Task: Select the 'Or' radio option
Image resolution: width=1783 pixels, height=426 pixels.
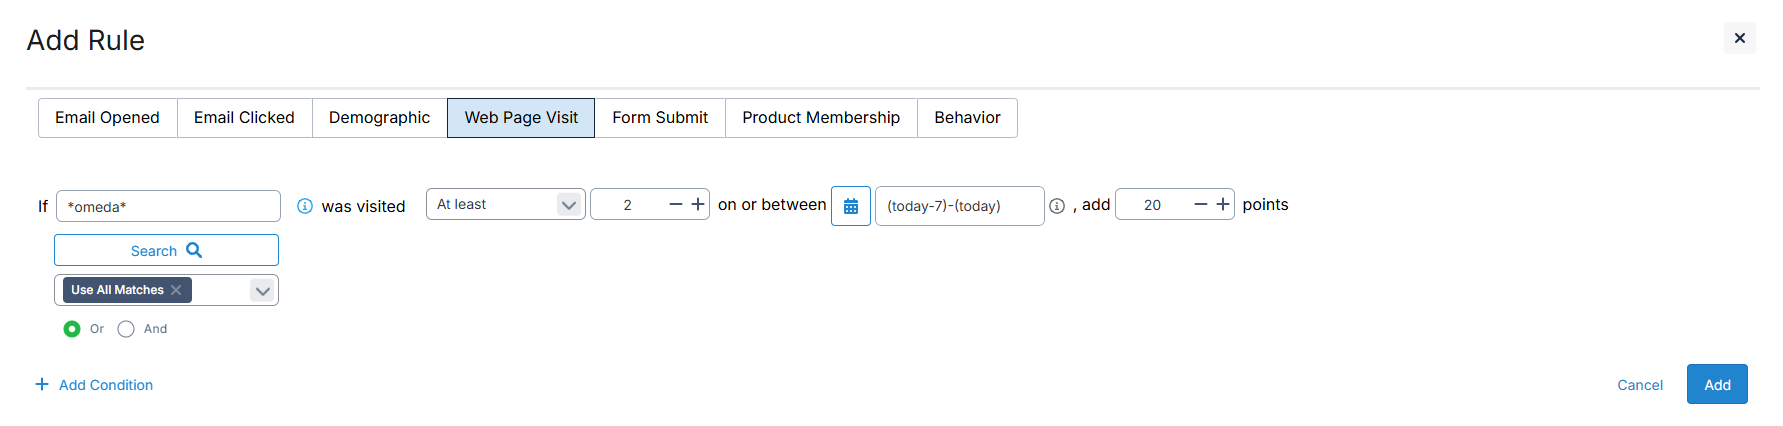Action: [72, 329]
